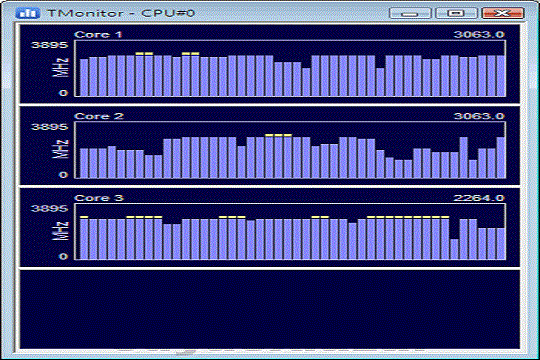Image resolution: width=540 pixels, height=360 pixels.
Task: Select the 'Core 2' label
Action: pyautogui.click(x=99, y=116)
